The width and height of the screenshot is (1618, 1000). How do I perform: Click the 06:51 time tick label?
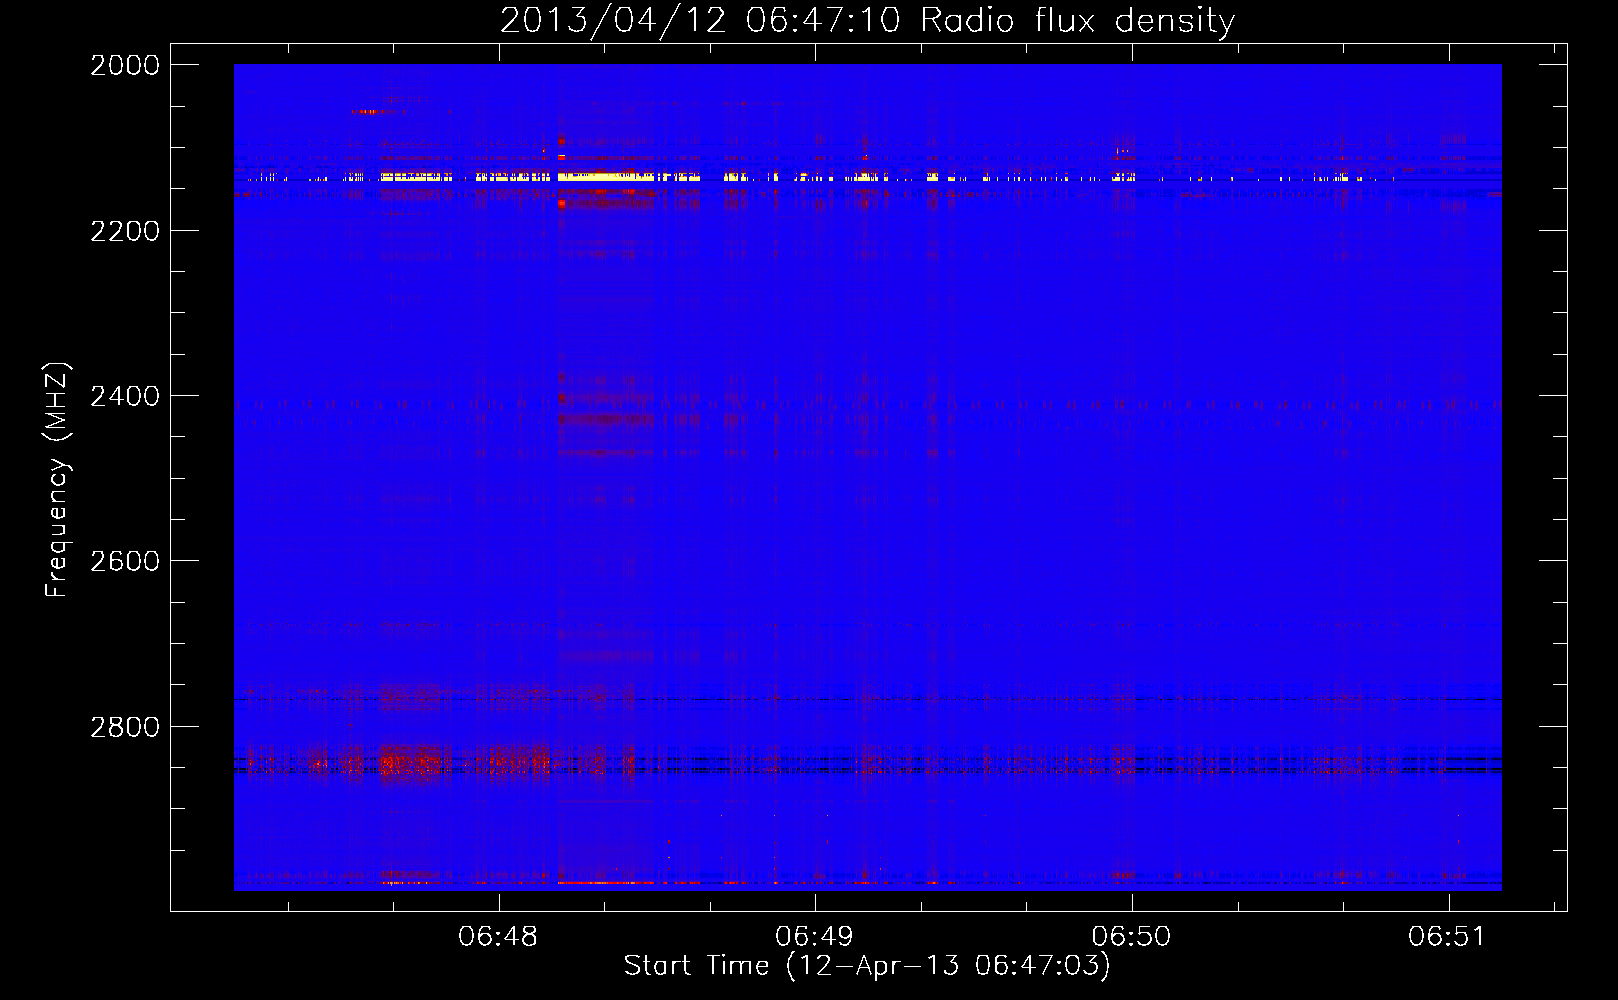coord(1448,937)
